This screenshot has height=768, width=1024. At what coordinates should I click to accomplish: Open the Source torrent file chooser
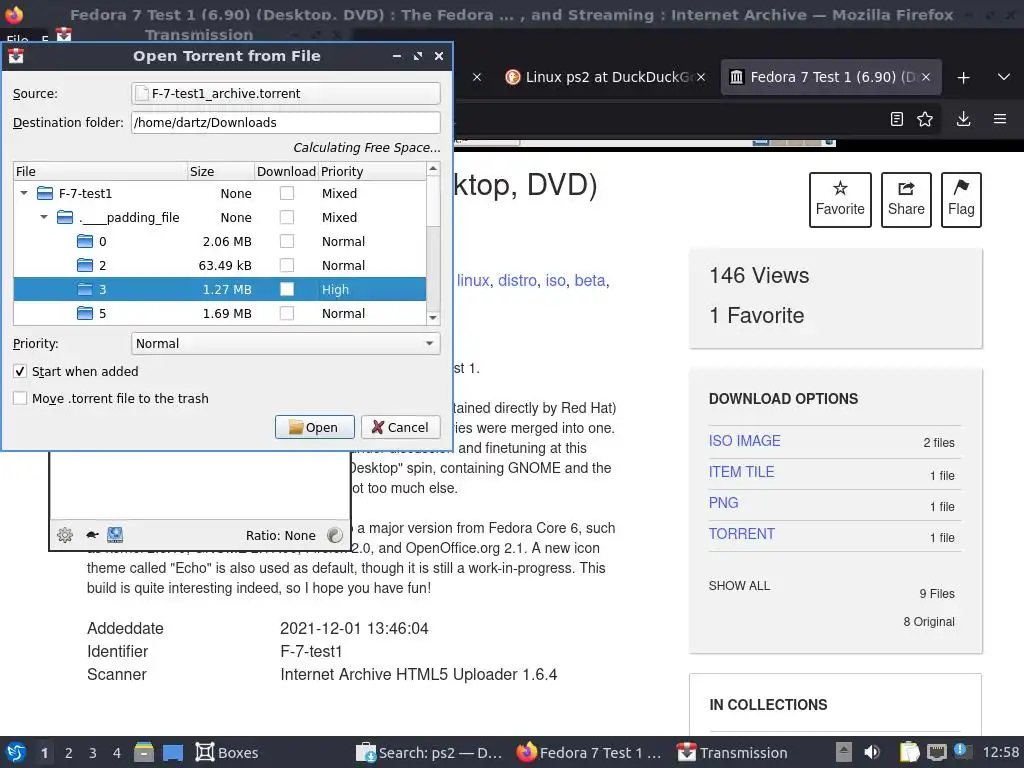point(285,93)
